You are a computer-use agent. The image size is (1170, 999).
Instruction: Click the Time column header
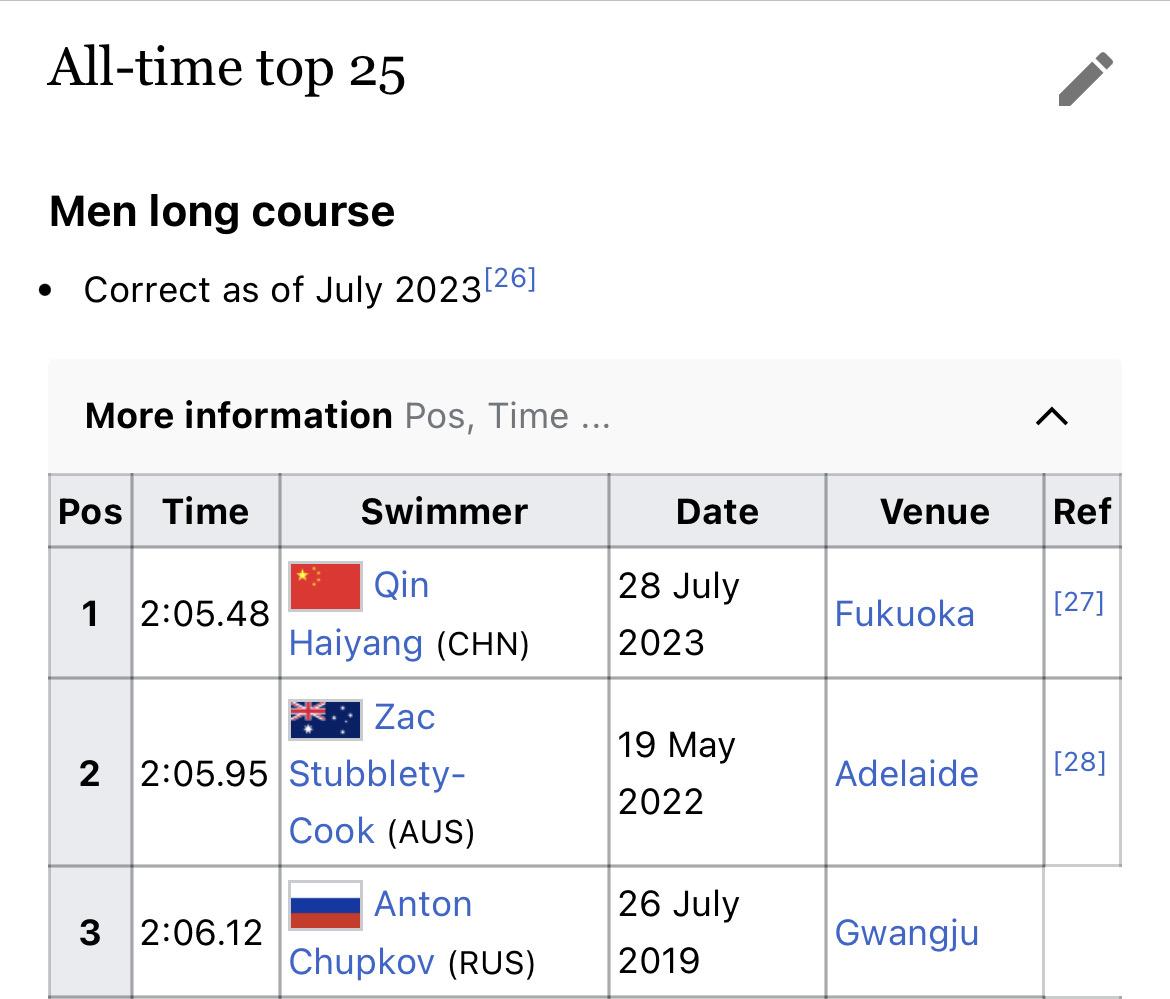(206, 512)
